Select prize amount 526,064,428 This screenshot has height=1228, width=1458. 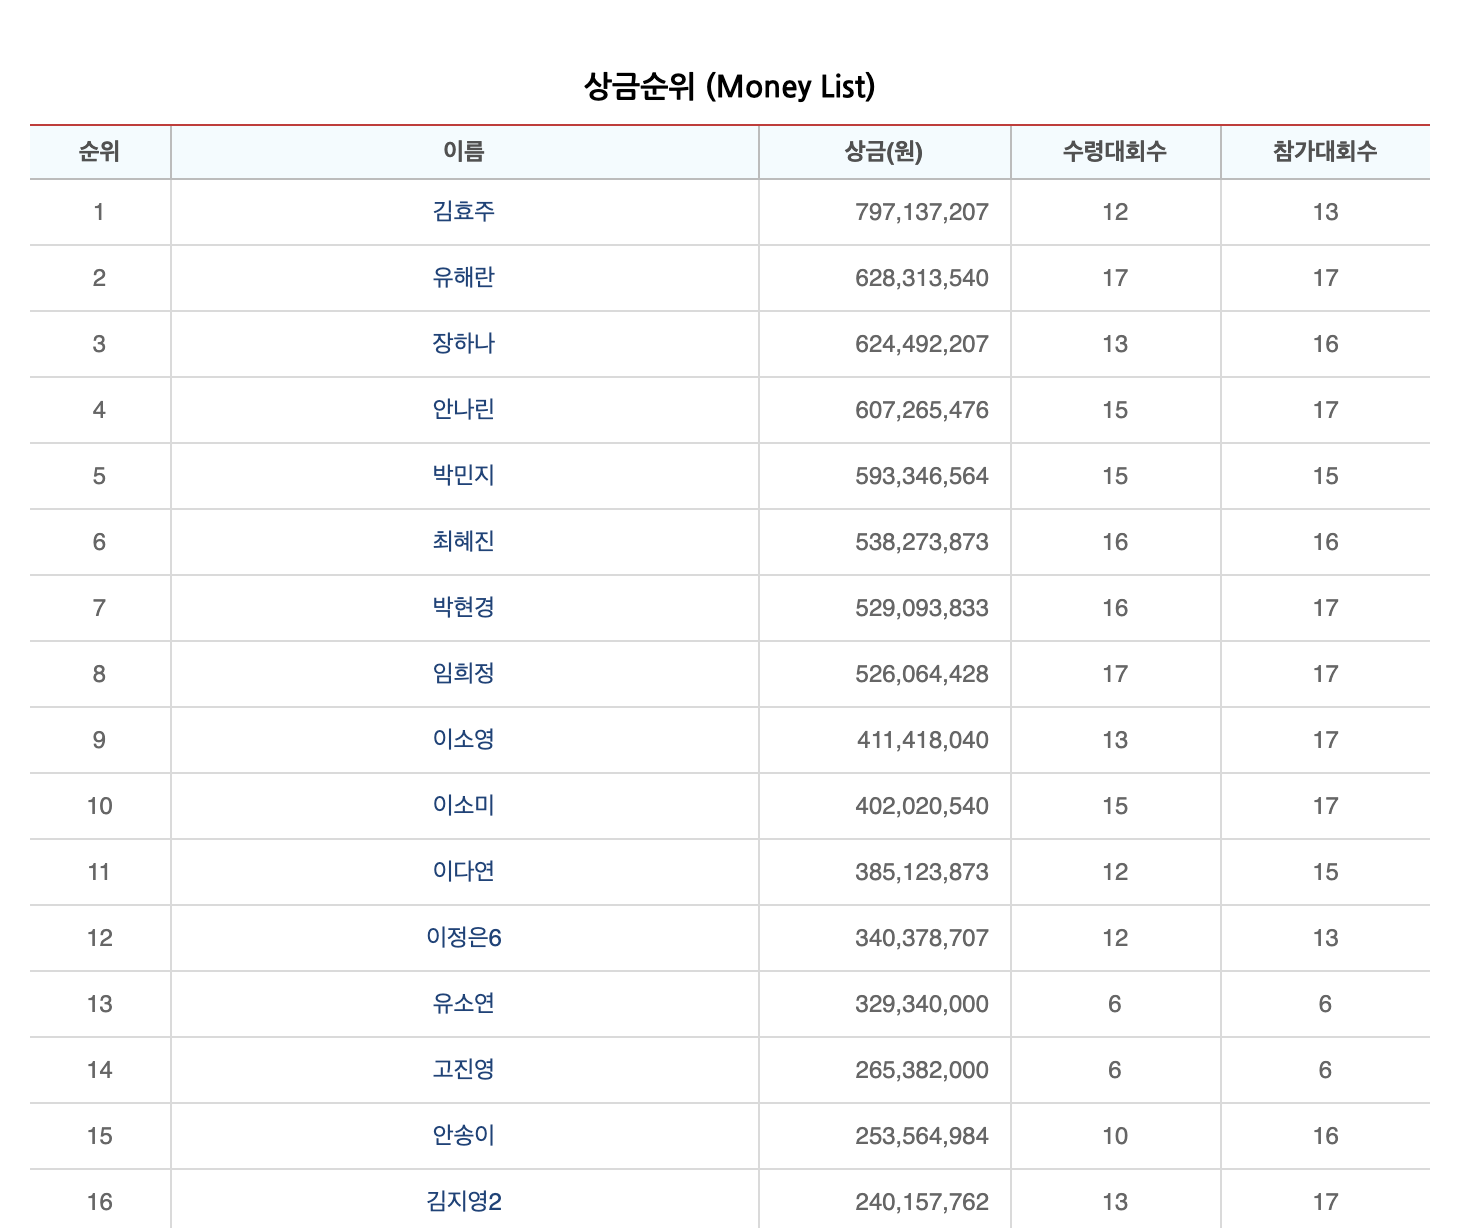click(922, 674)
